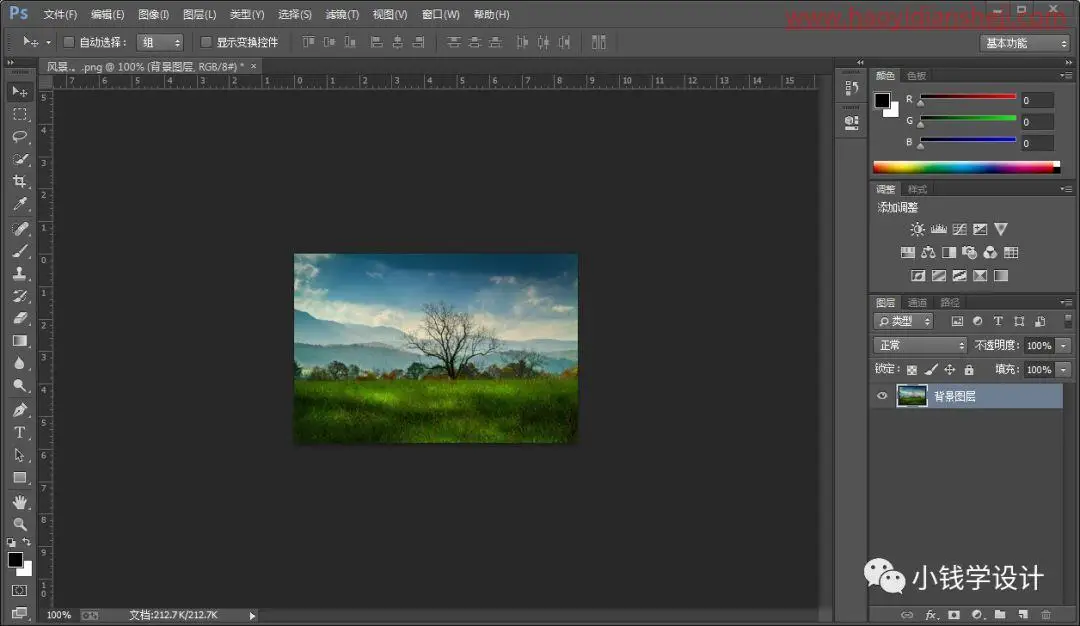This screenshot has height=626, width=1080.
Task: Align top edges button
Action: click(x=309, y=42)
